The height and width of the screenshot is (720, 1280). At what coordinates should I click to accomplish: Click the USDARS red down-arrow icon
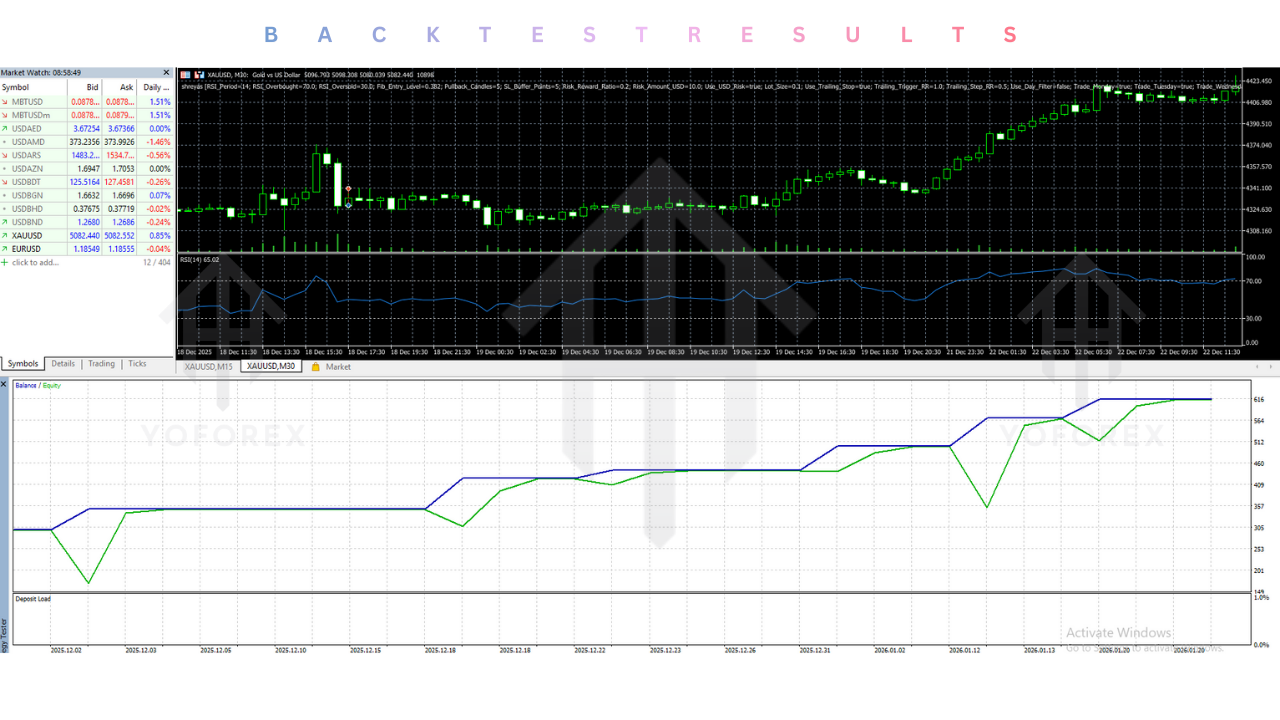pyautogui.click(x=5, y=155)
